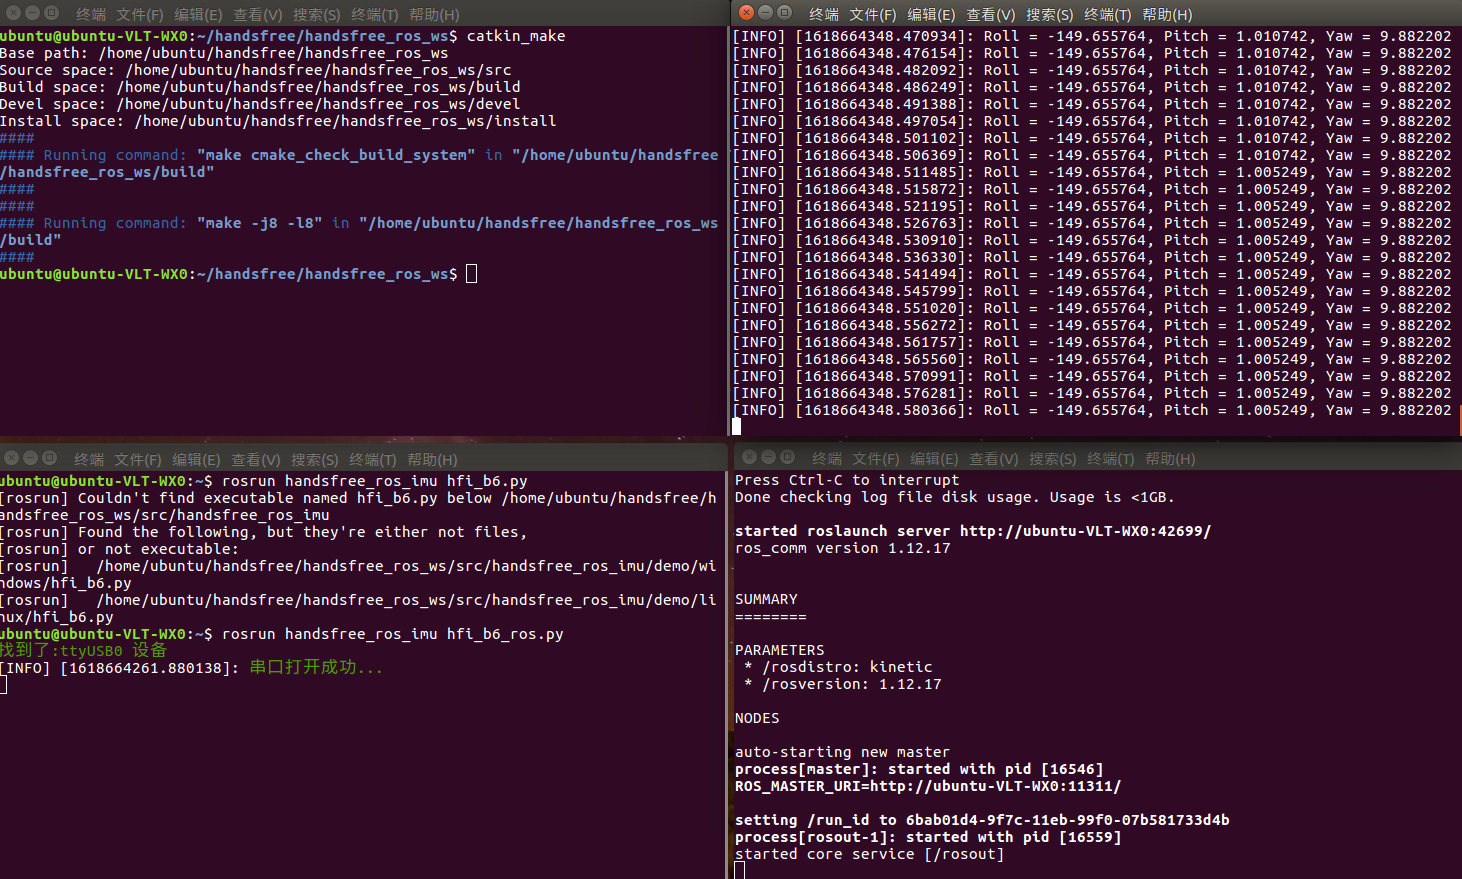Viewport: 1462px width, 879px height.
Task: Open 查看(V) menu in rosrun terminal
Action: (x=255, y=459)
